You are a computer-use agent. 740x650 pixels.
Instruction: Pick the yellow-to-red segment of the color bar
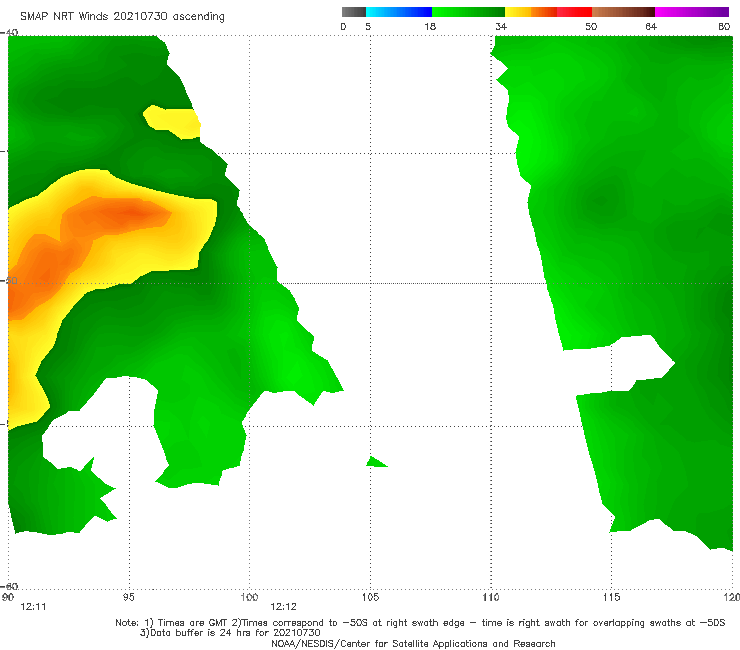[x=548, y=12]
